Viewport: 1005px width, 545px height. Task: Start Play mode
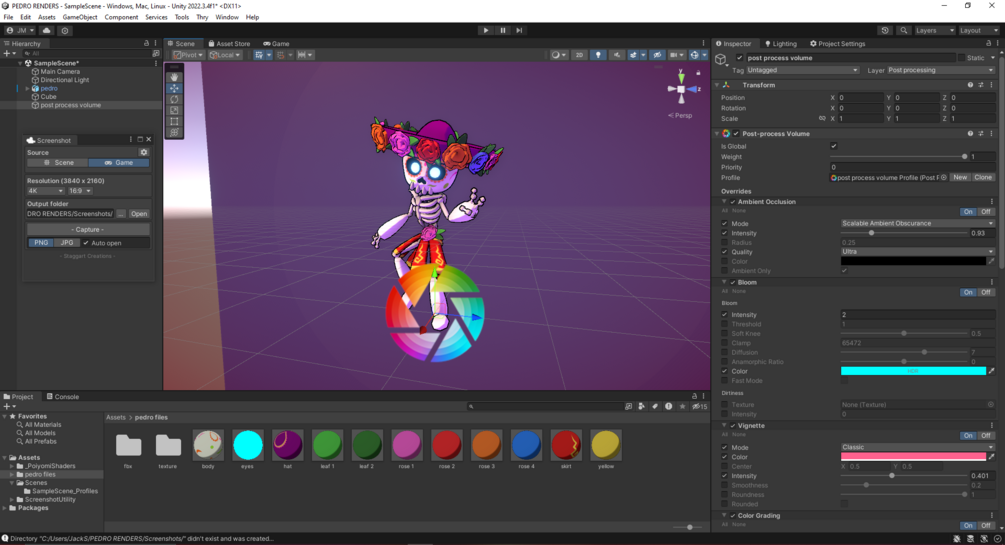point(486,30)
